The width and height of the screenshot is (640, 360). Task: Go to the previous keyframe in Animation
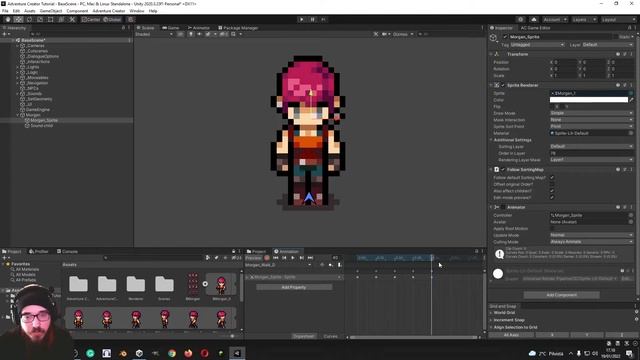(x=284, y=258)
